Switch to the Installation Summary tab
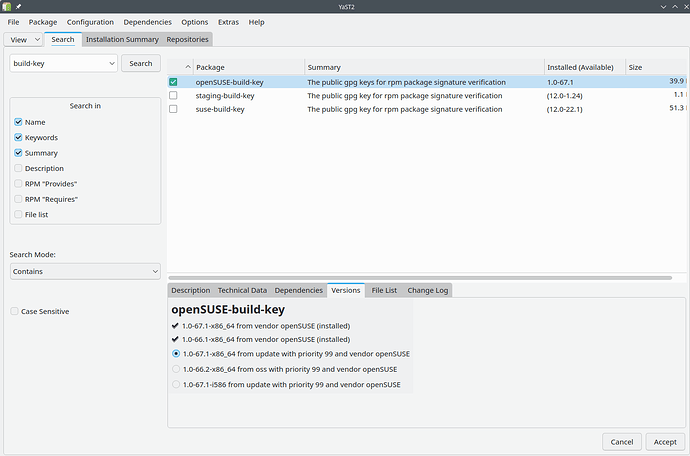690x456 pixels. coord(122,39)
